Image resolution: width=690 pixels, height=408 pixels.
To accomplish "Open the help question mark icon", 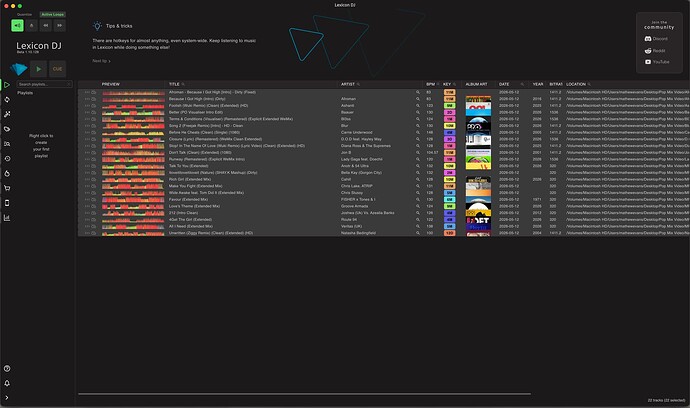I will click(x=7, y=368).
